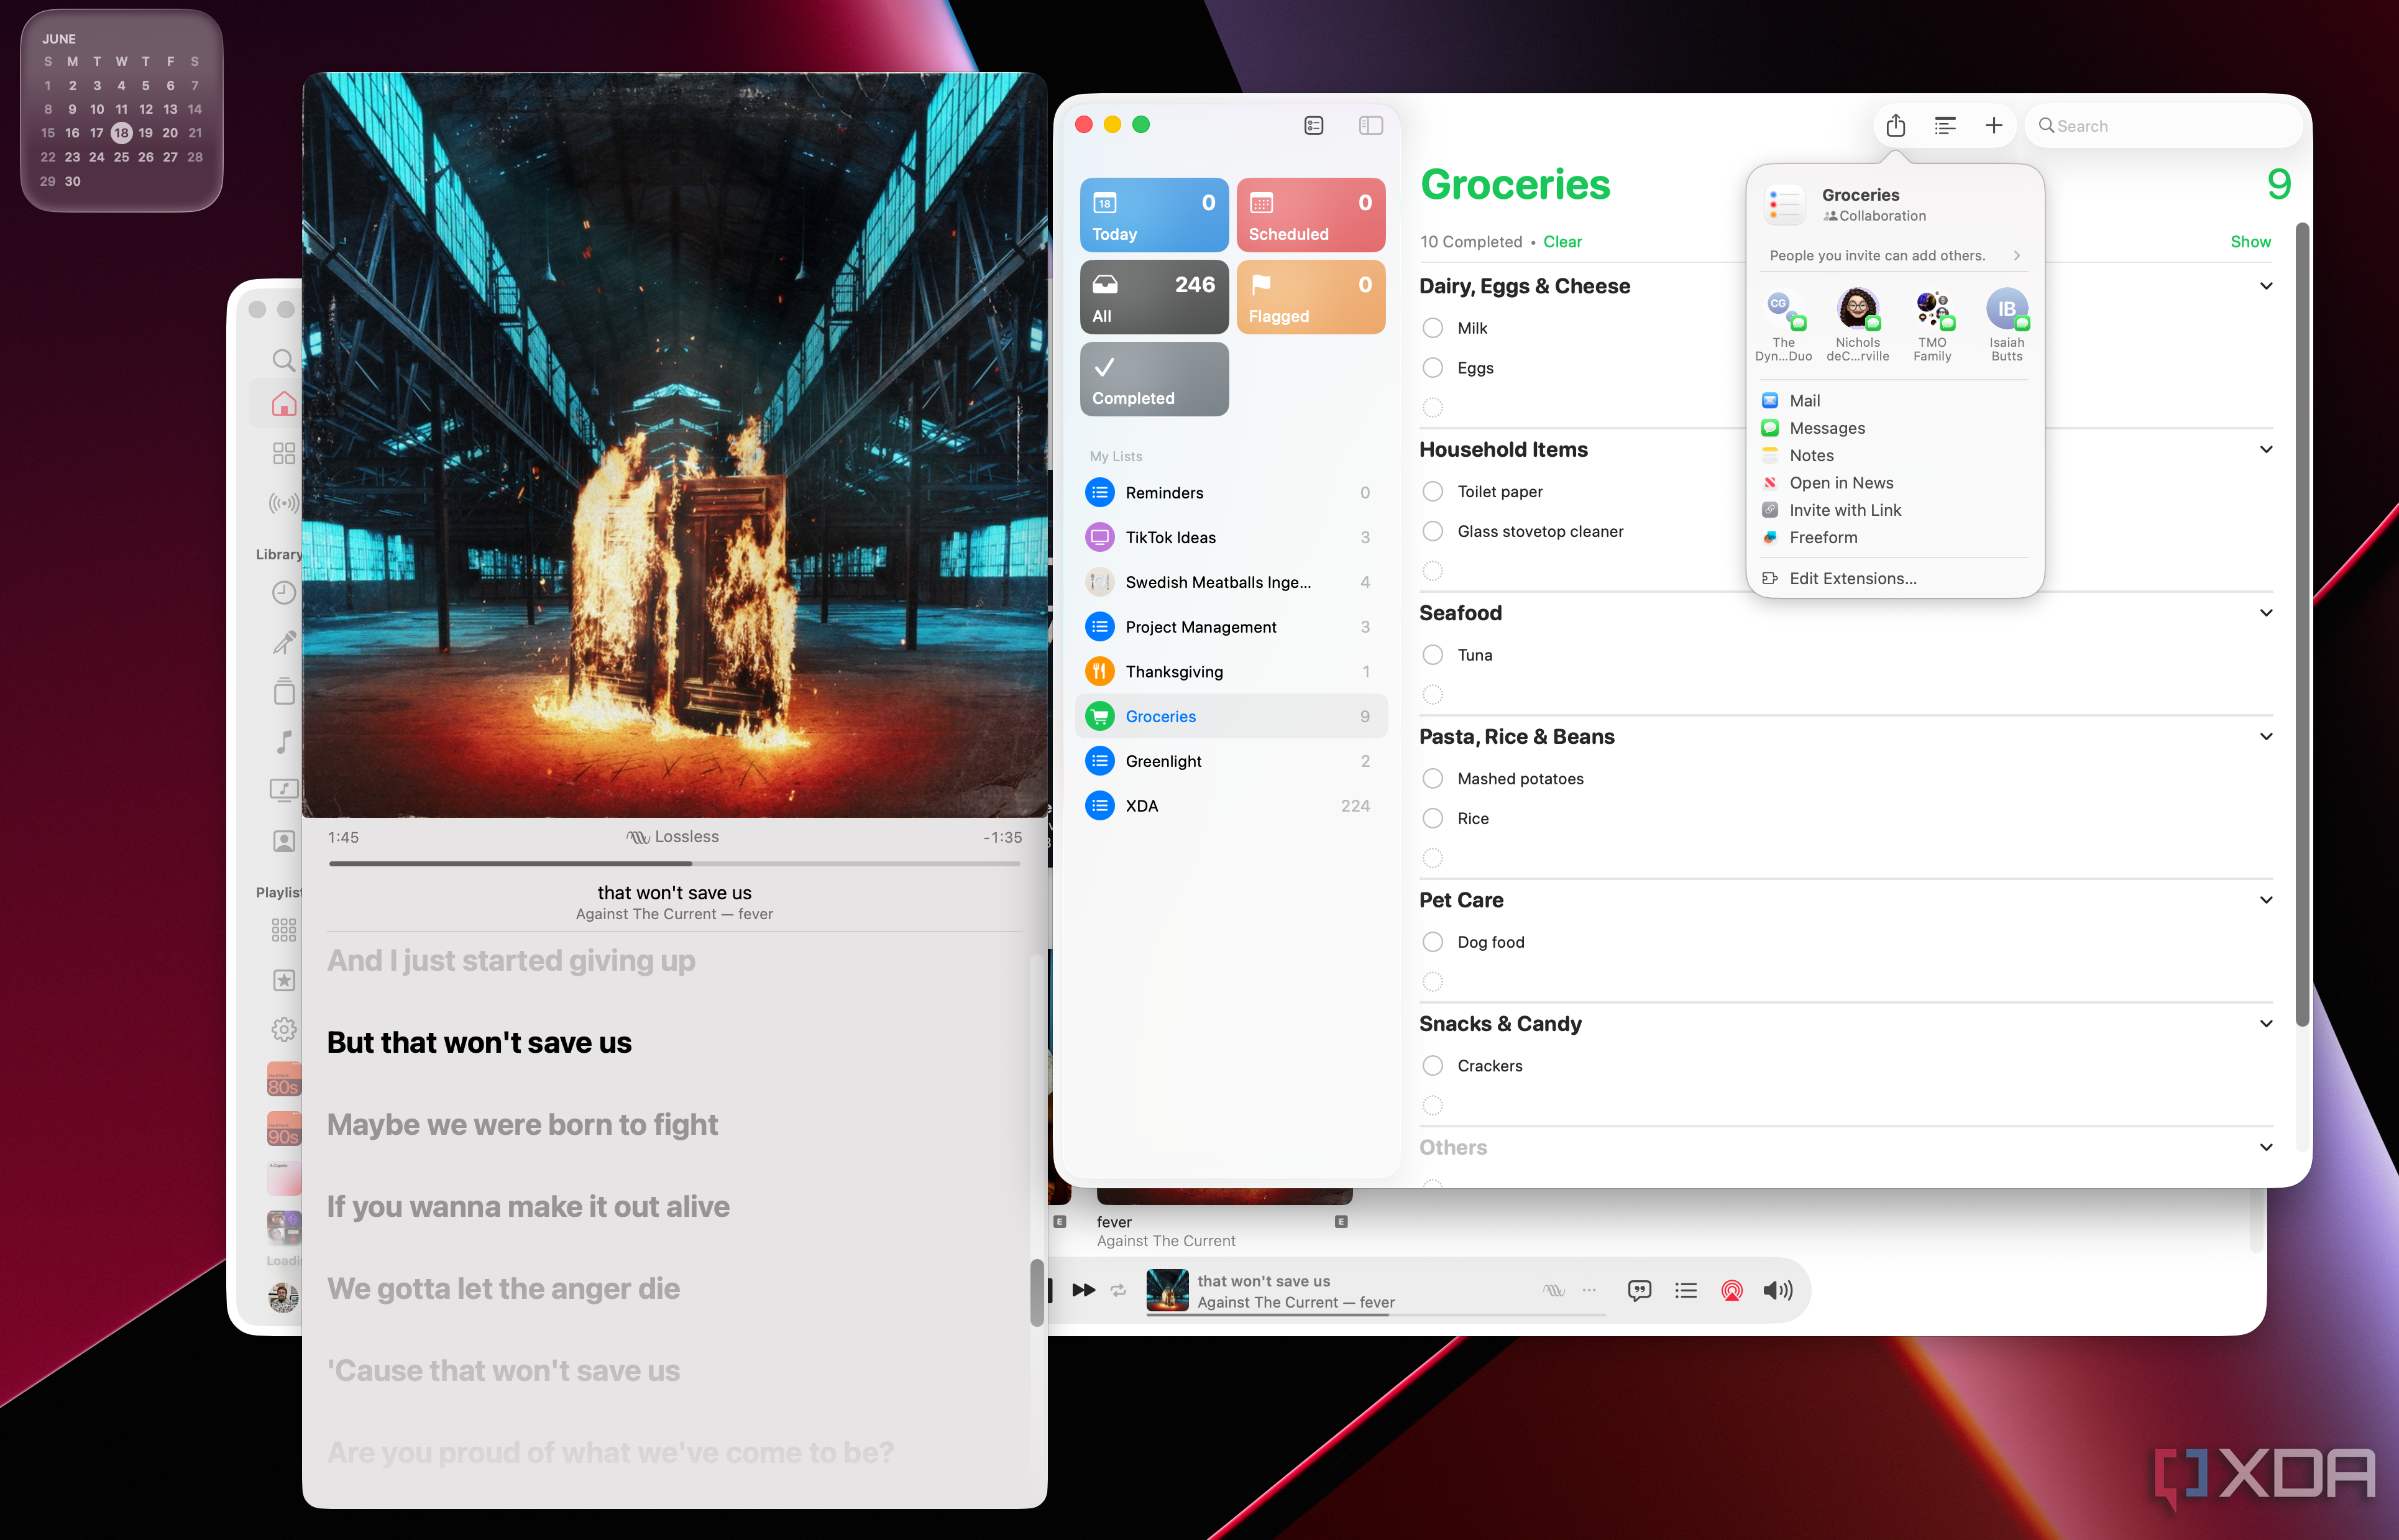Collapse the Seafood section chevron

2266,613
